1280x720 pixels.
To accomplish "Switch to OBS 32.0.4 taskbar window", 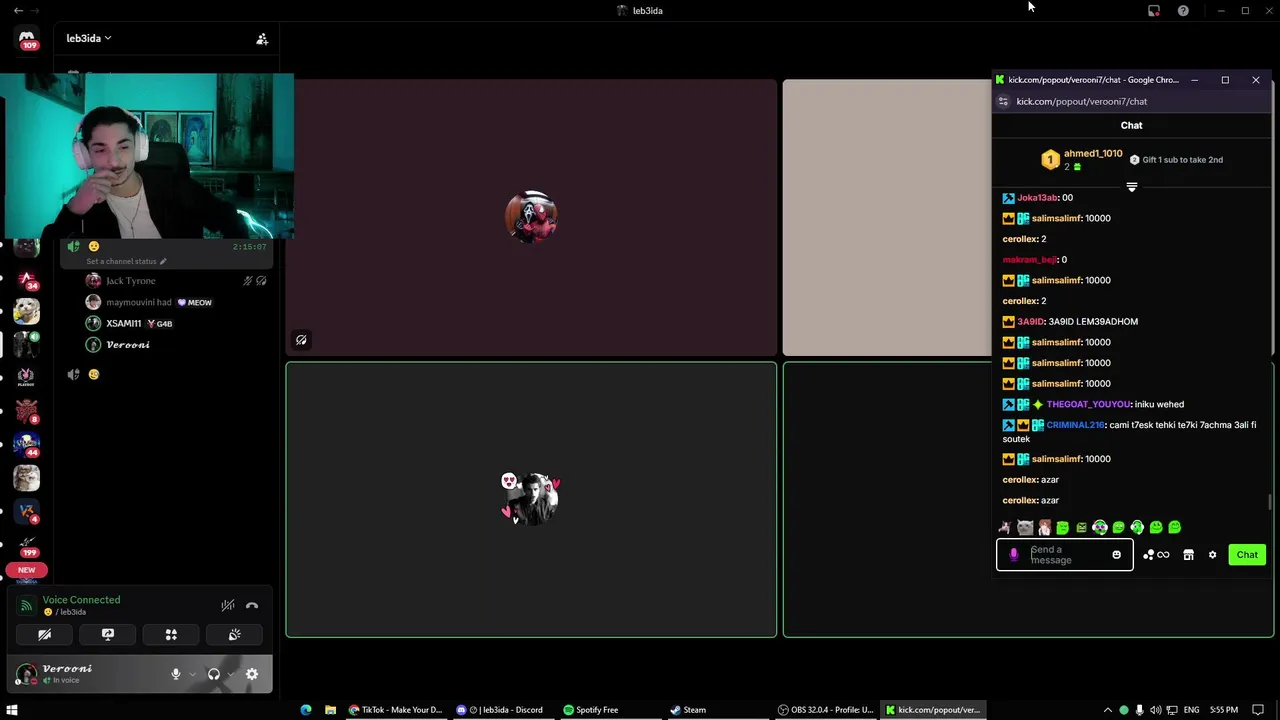I will click(x=826, y=710).
